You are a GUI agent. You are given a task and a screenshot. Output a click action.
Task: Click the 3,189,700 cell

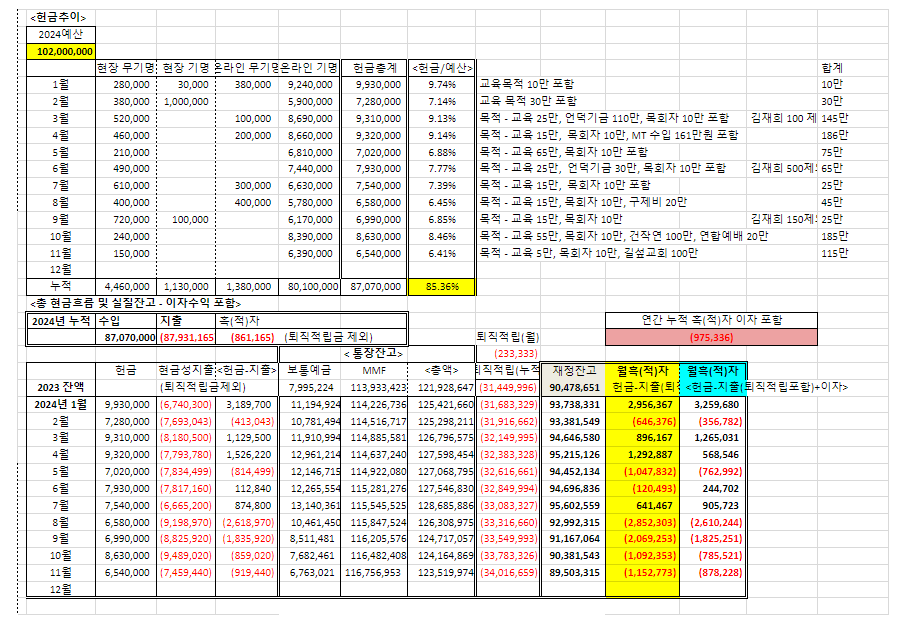pos(247,405)
